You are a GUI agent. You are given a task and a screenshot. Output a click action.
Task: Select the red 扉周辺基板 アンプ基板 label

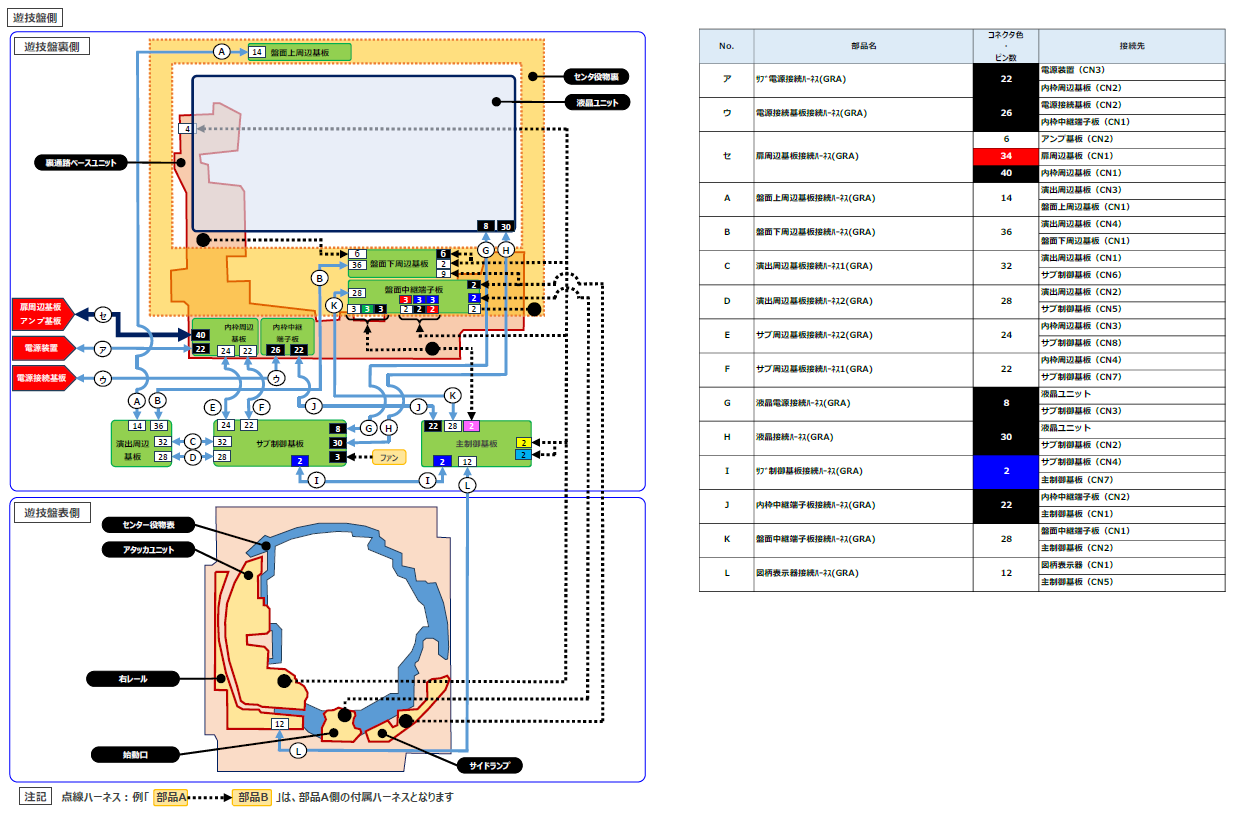[x=42, y=314]
